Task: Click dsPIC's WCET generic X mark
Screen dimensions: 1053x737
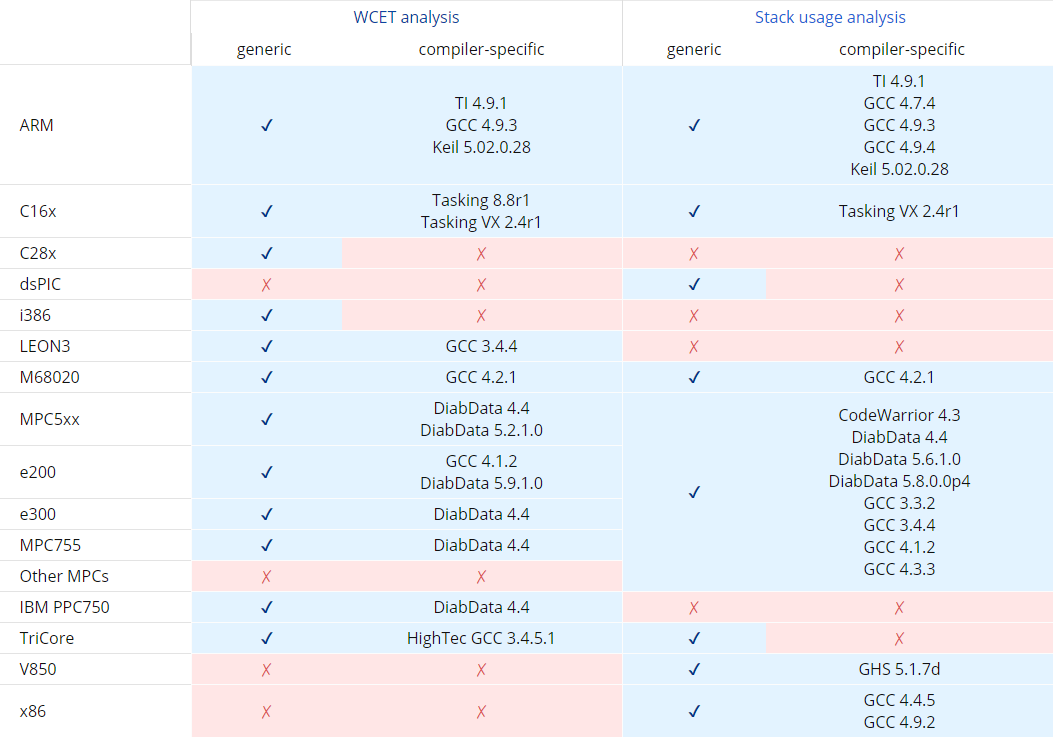Action: tap(267, 285)
